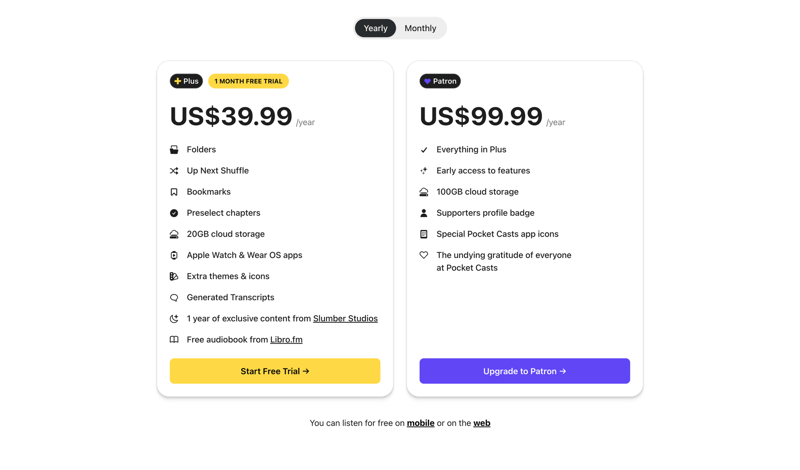This screenshot has height=470, width=800.
Task: Click the Bookmarks feature icon
Action: point(174,192)
